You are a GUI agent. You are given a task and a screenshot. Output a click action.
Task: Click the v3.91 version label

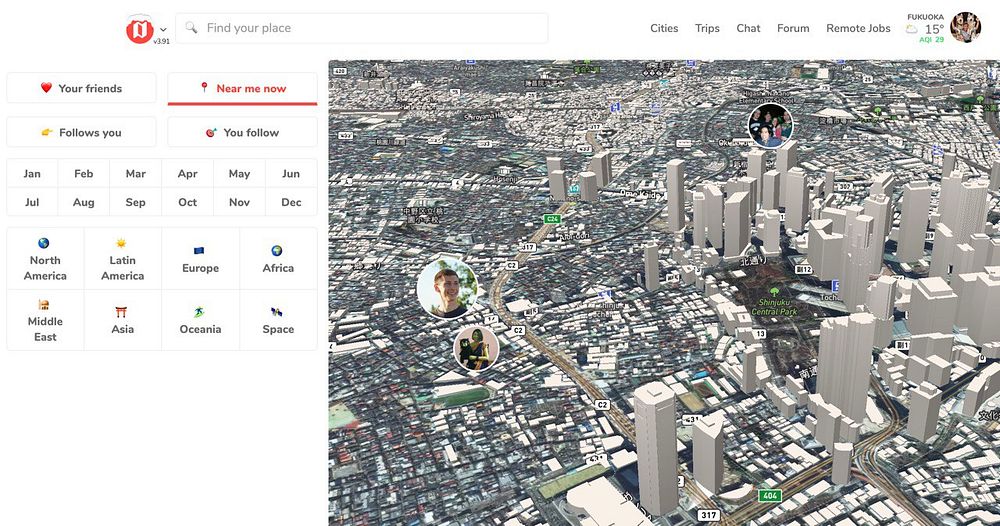[x=161, y=41]
